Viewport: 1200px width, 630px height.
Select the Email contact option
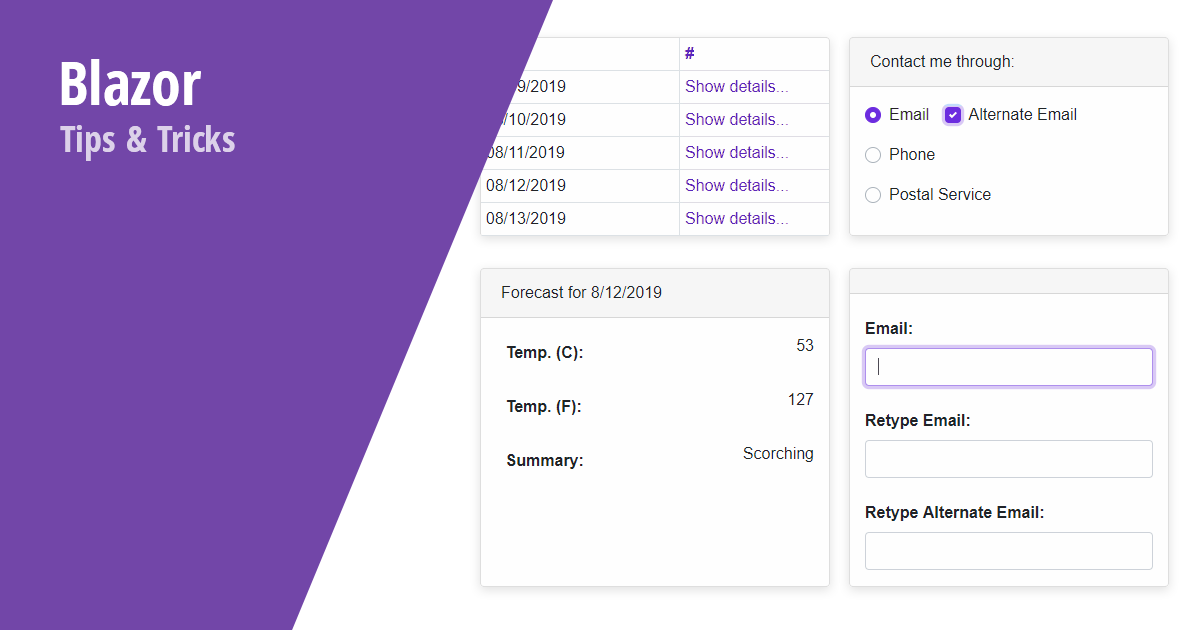(872, 114)
